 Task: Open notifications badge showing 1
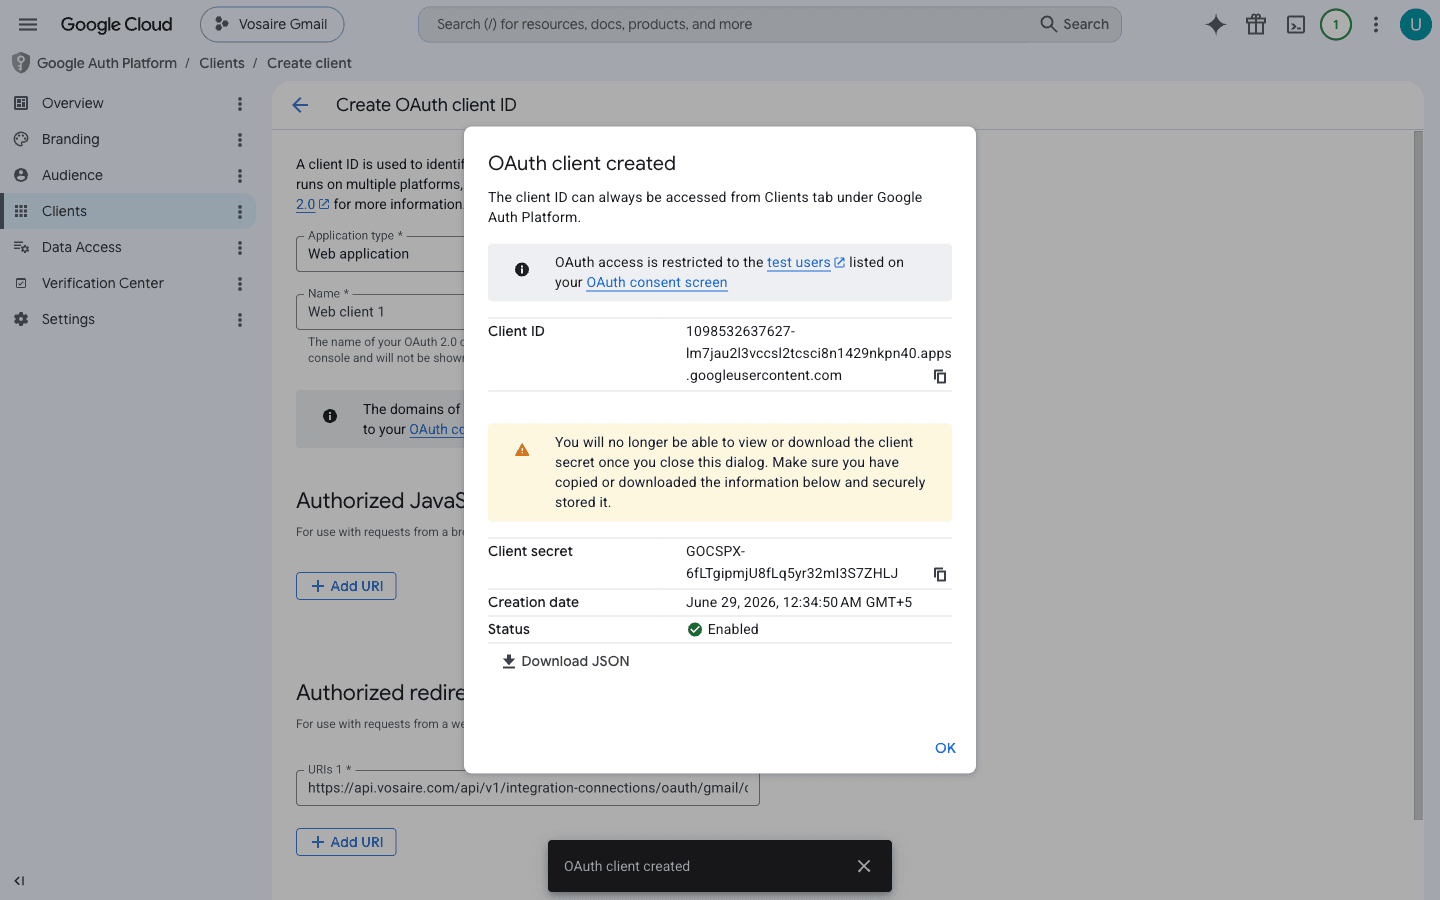[1336, 25]
